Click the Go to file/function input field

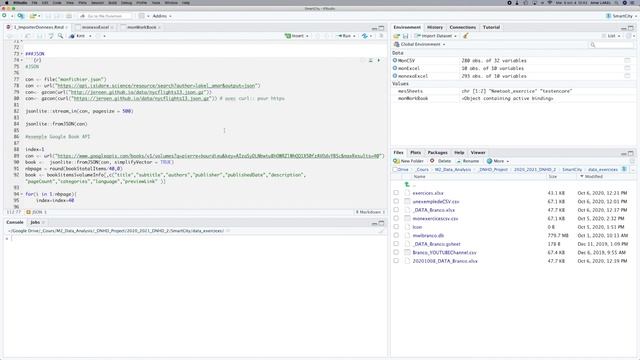point(105,16)
